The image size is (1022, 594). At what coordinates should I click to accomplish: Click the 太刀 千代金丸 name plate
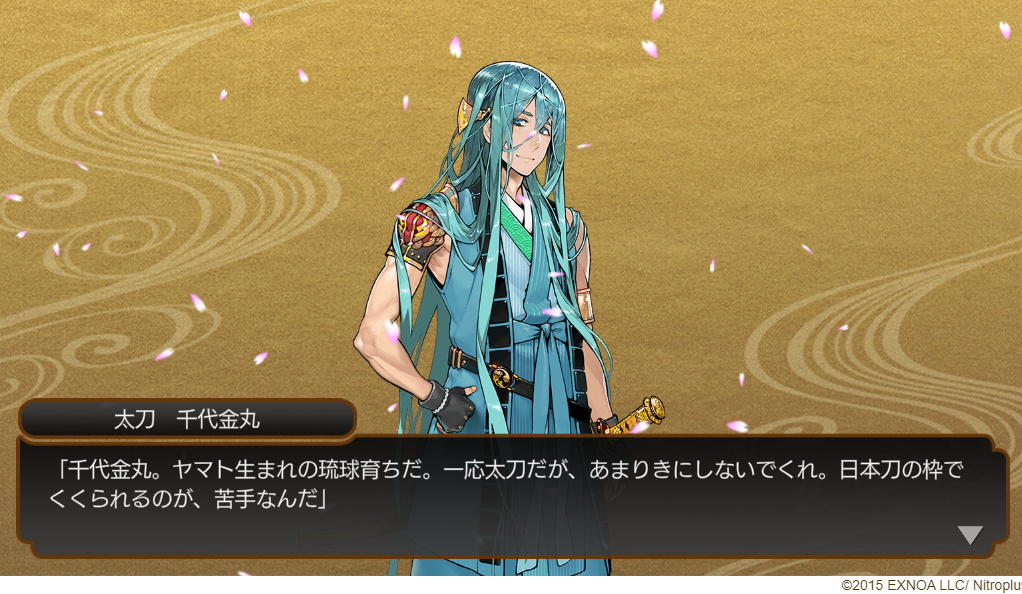point(187,419)
